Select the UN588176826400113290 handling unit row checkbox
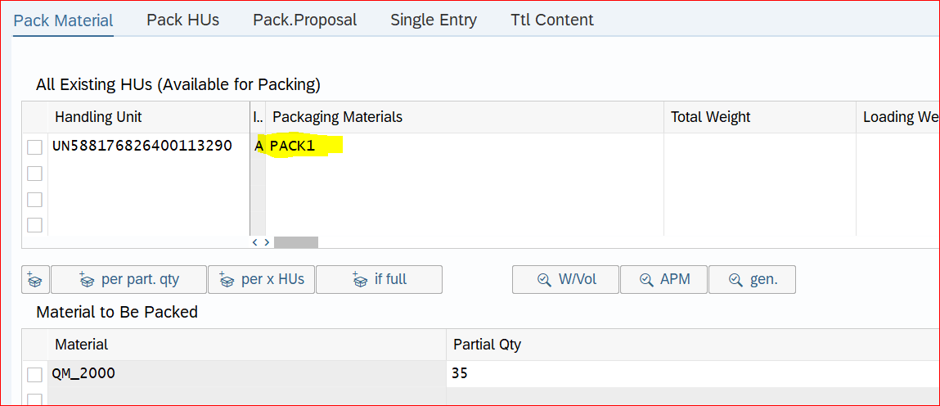The image size is (940, 406). 35,147
